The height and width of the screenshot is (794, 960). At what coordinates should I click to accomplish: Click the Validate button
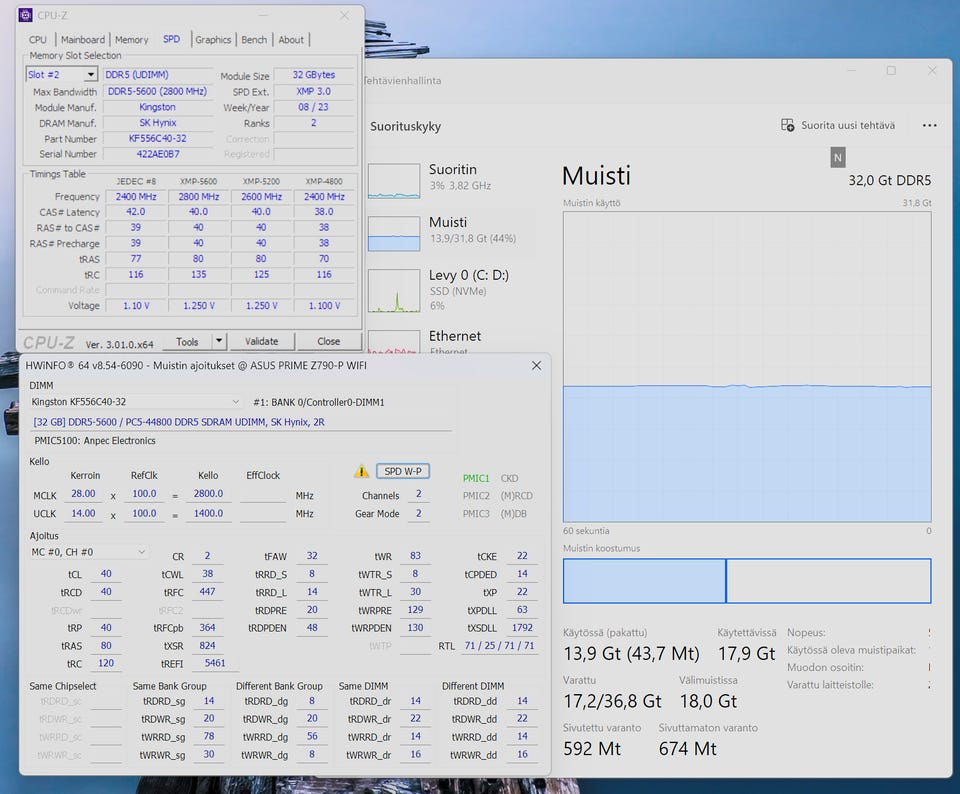tap(261, 341)
